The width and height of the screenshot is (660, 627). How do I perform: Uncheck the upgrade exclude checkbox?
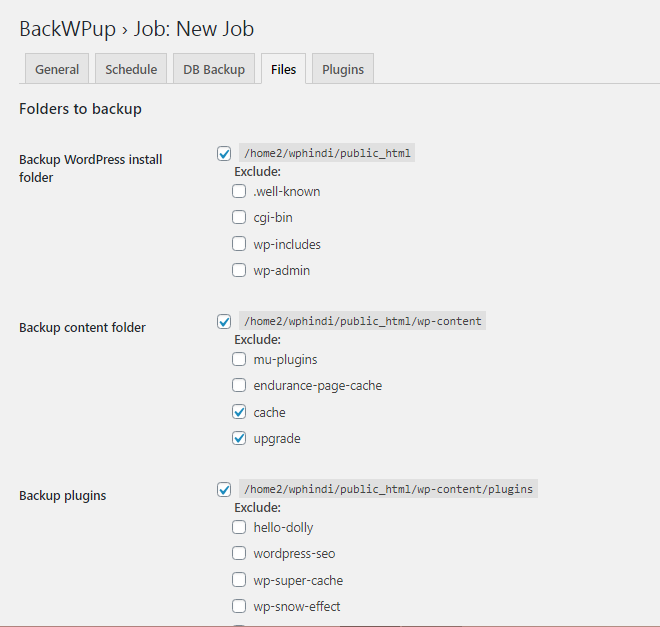click(x=239, y=438)
